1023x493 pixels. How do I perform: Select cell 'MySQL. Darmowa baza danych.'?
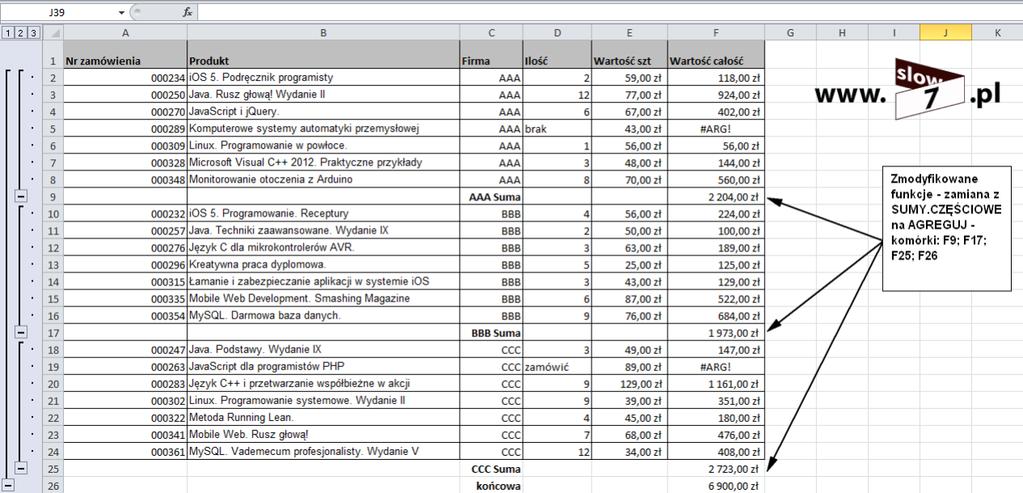[324, 316]
